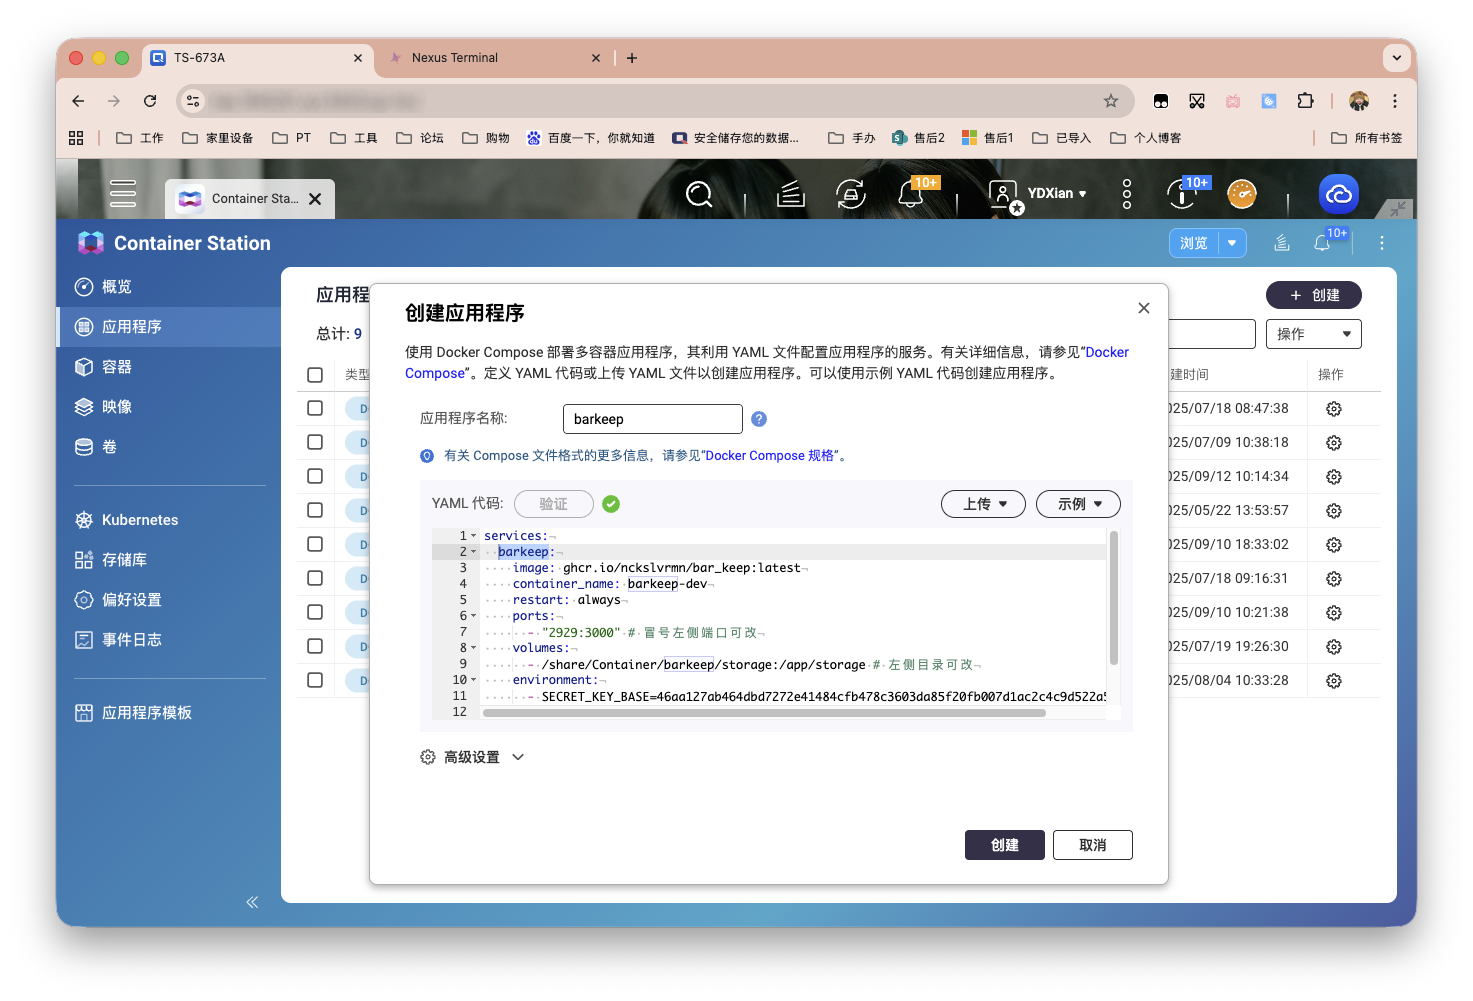Open 应用程序模板 (Application Templates)
This screenshot has width=1473, height=1001.
pos(148,712)
